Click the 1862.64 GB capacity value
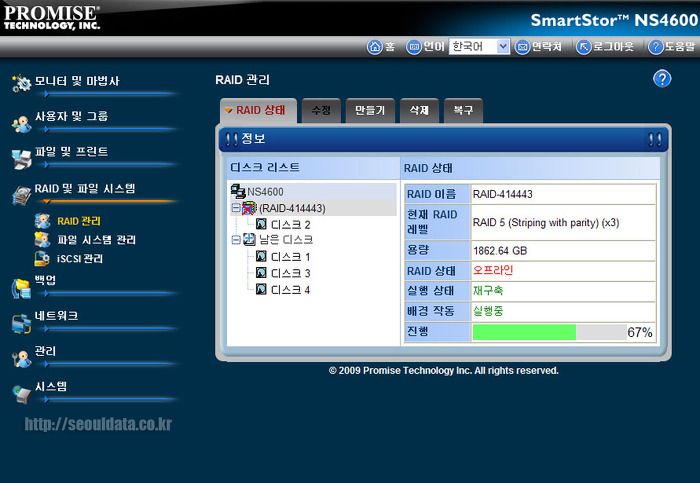 500,251
